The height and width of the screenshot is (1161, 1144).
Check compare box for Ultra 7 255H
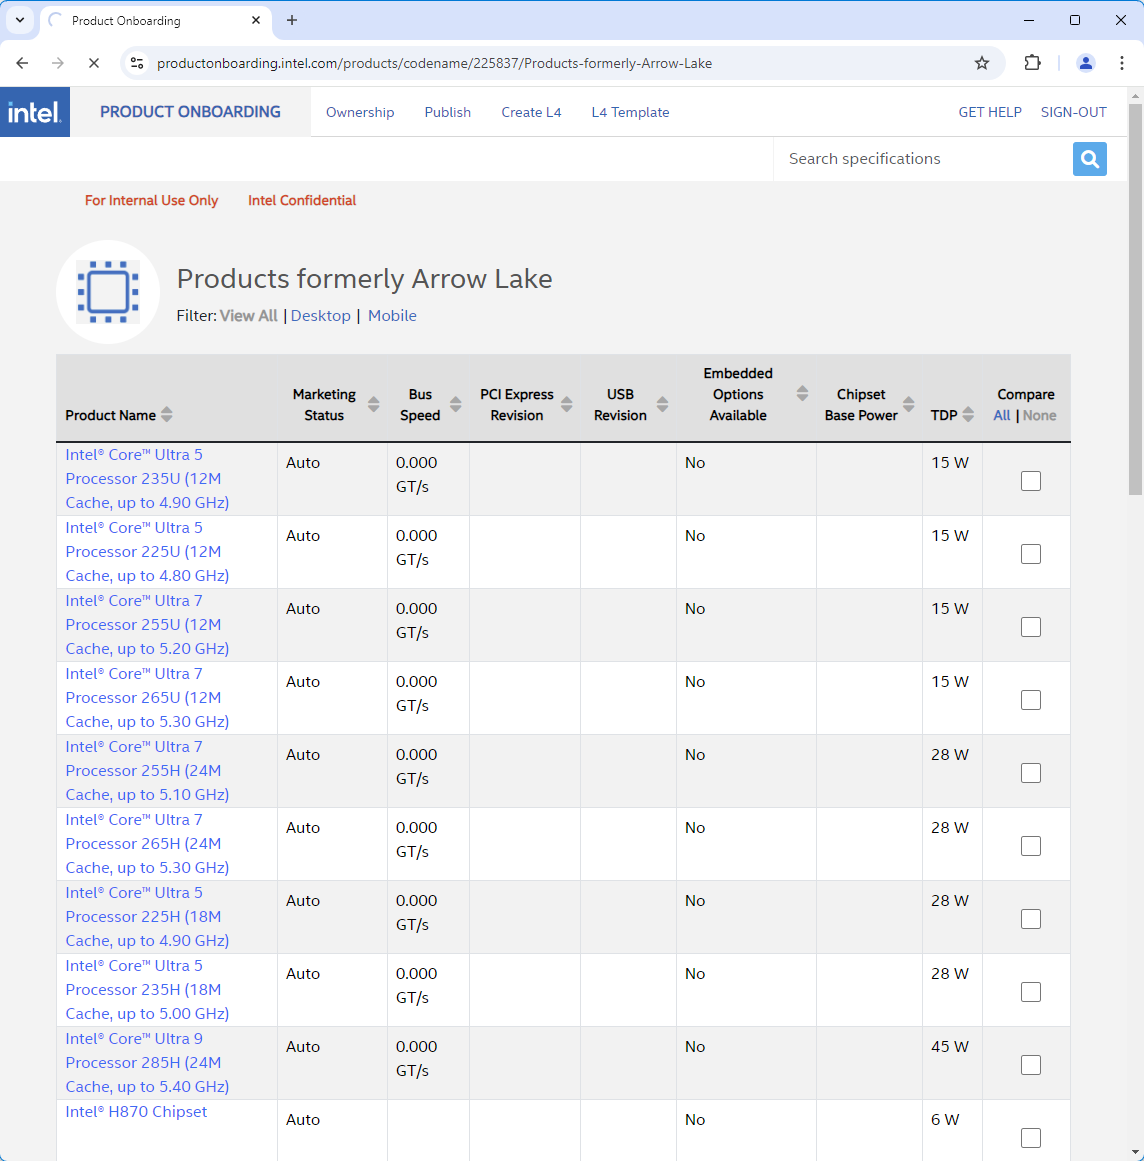coord(1031,773)
